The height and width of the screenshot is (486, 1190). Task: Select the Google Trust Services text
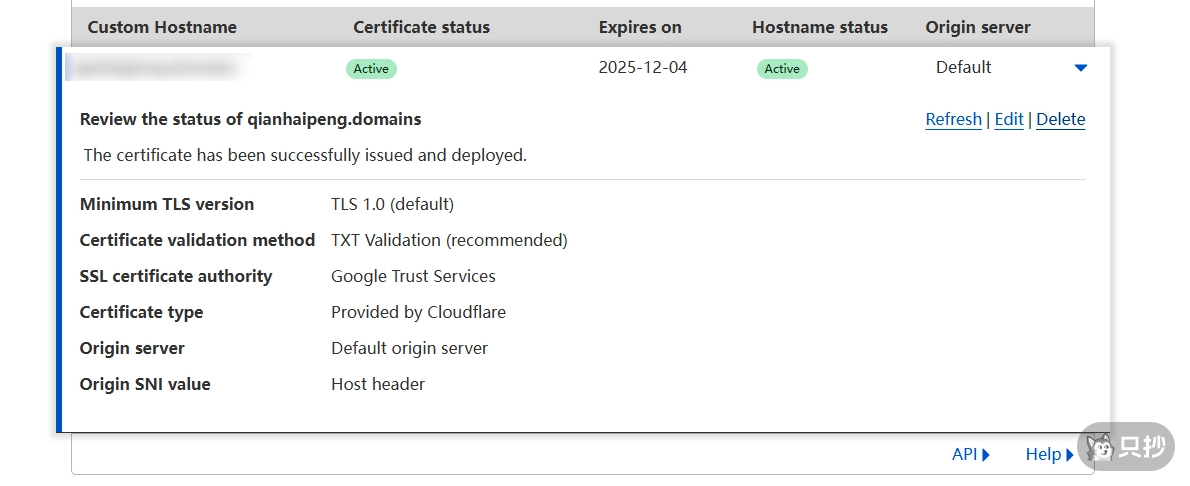point(413,276)
